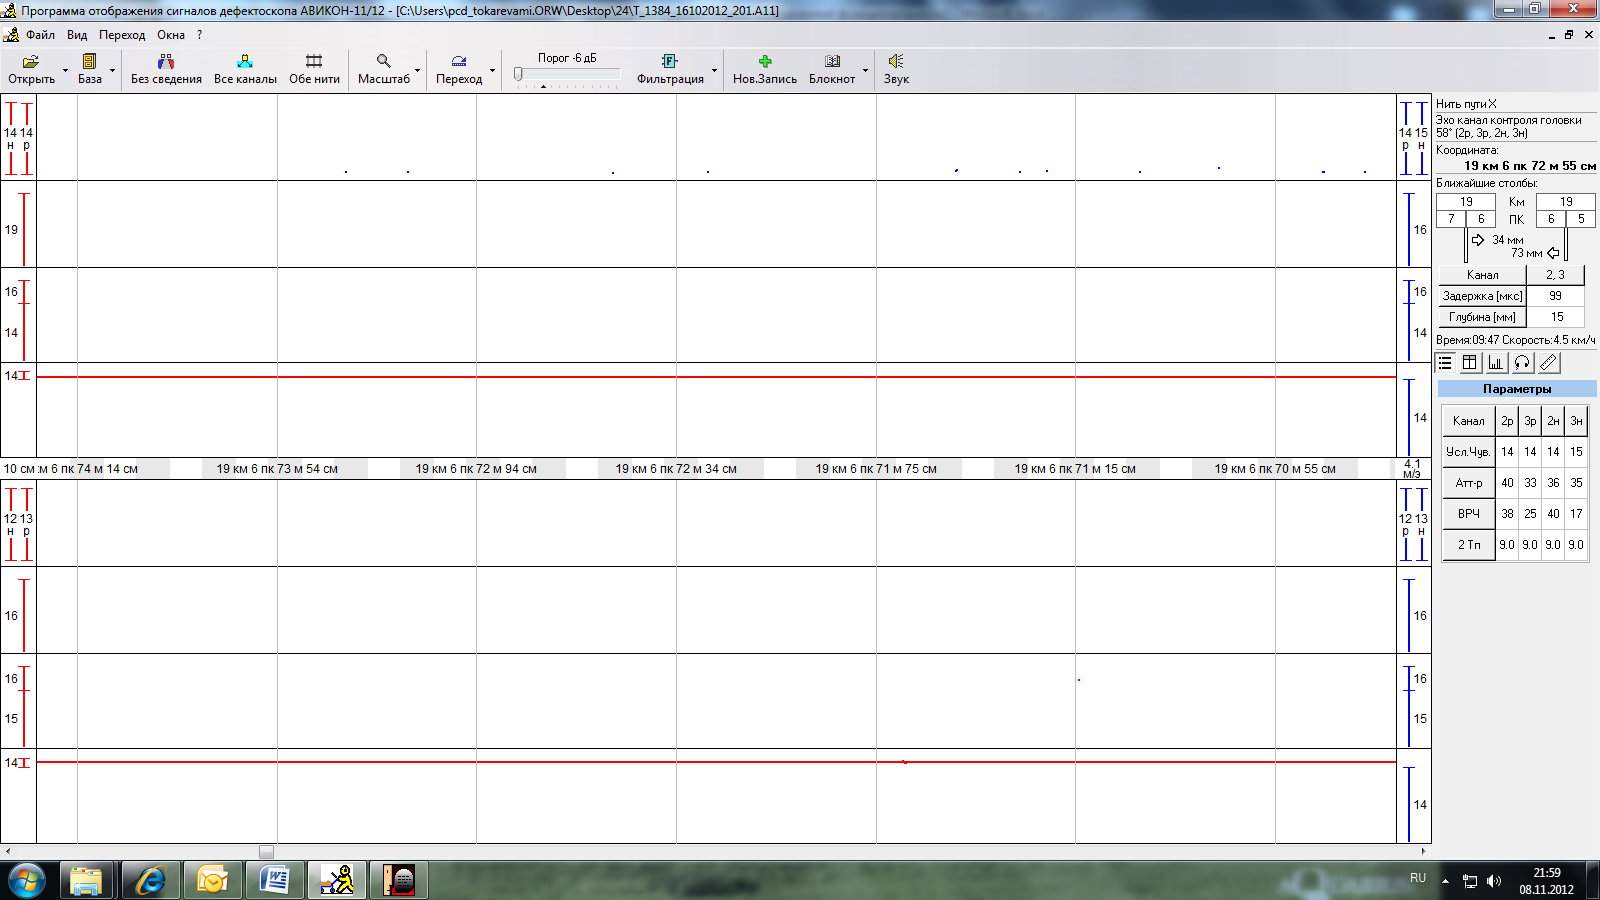Click the horizontal scrollbar right arrow
Viewport: 1600px width, 900px height.
point(1423,852)
